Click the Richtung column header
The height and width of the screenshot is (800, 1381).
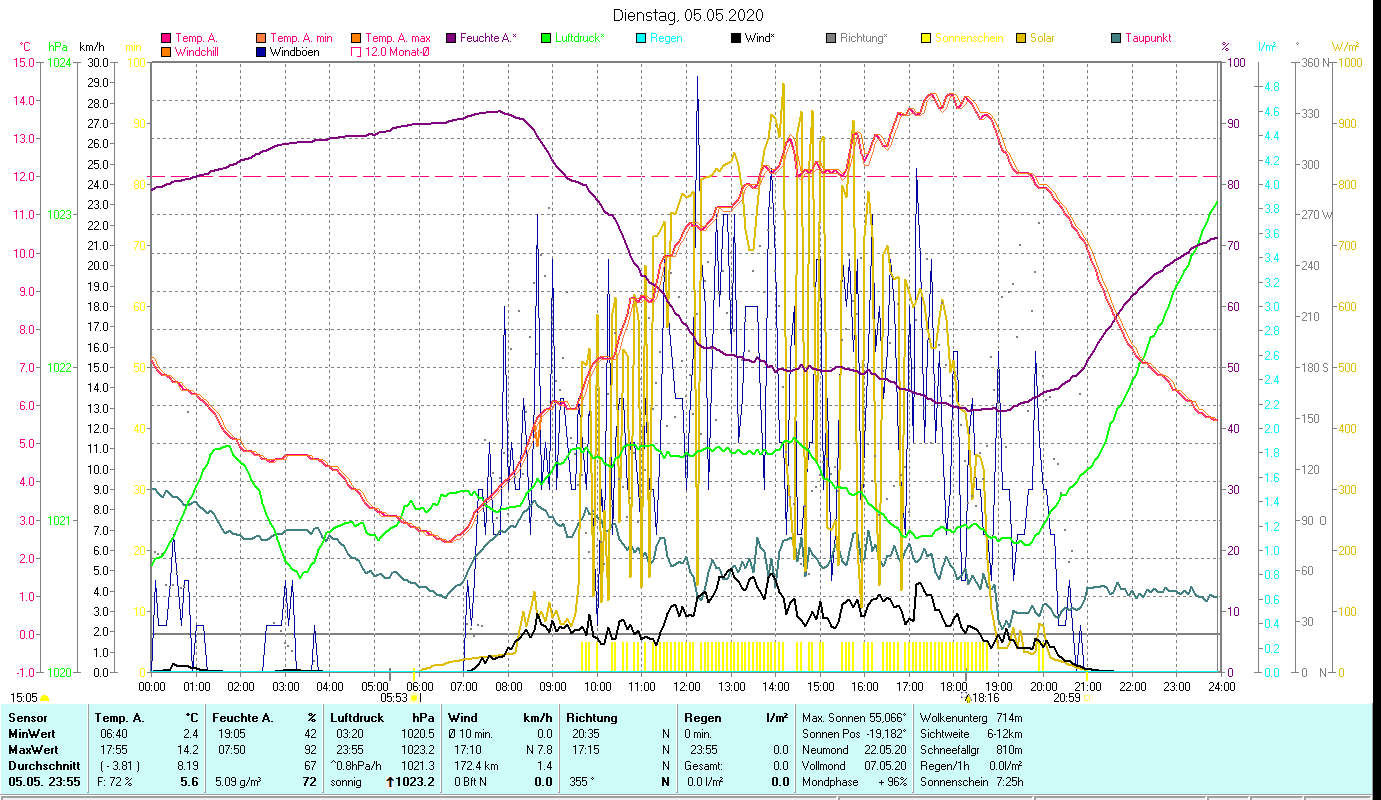click(592, 718)
